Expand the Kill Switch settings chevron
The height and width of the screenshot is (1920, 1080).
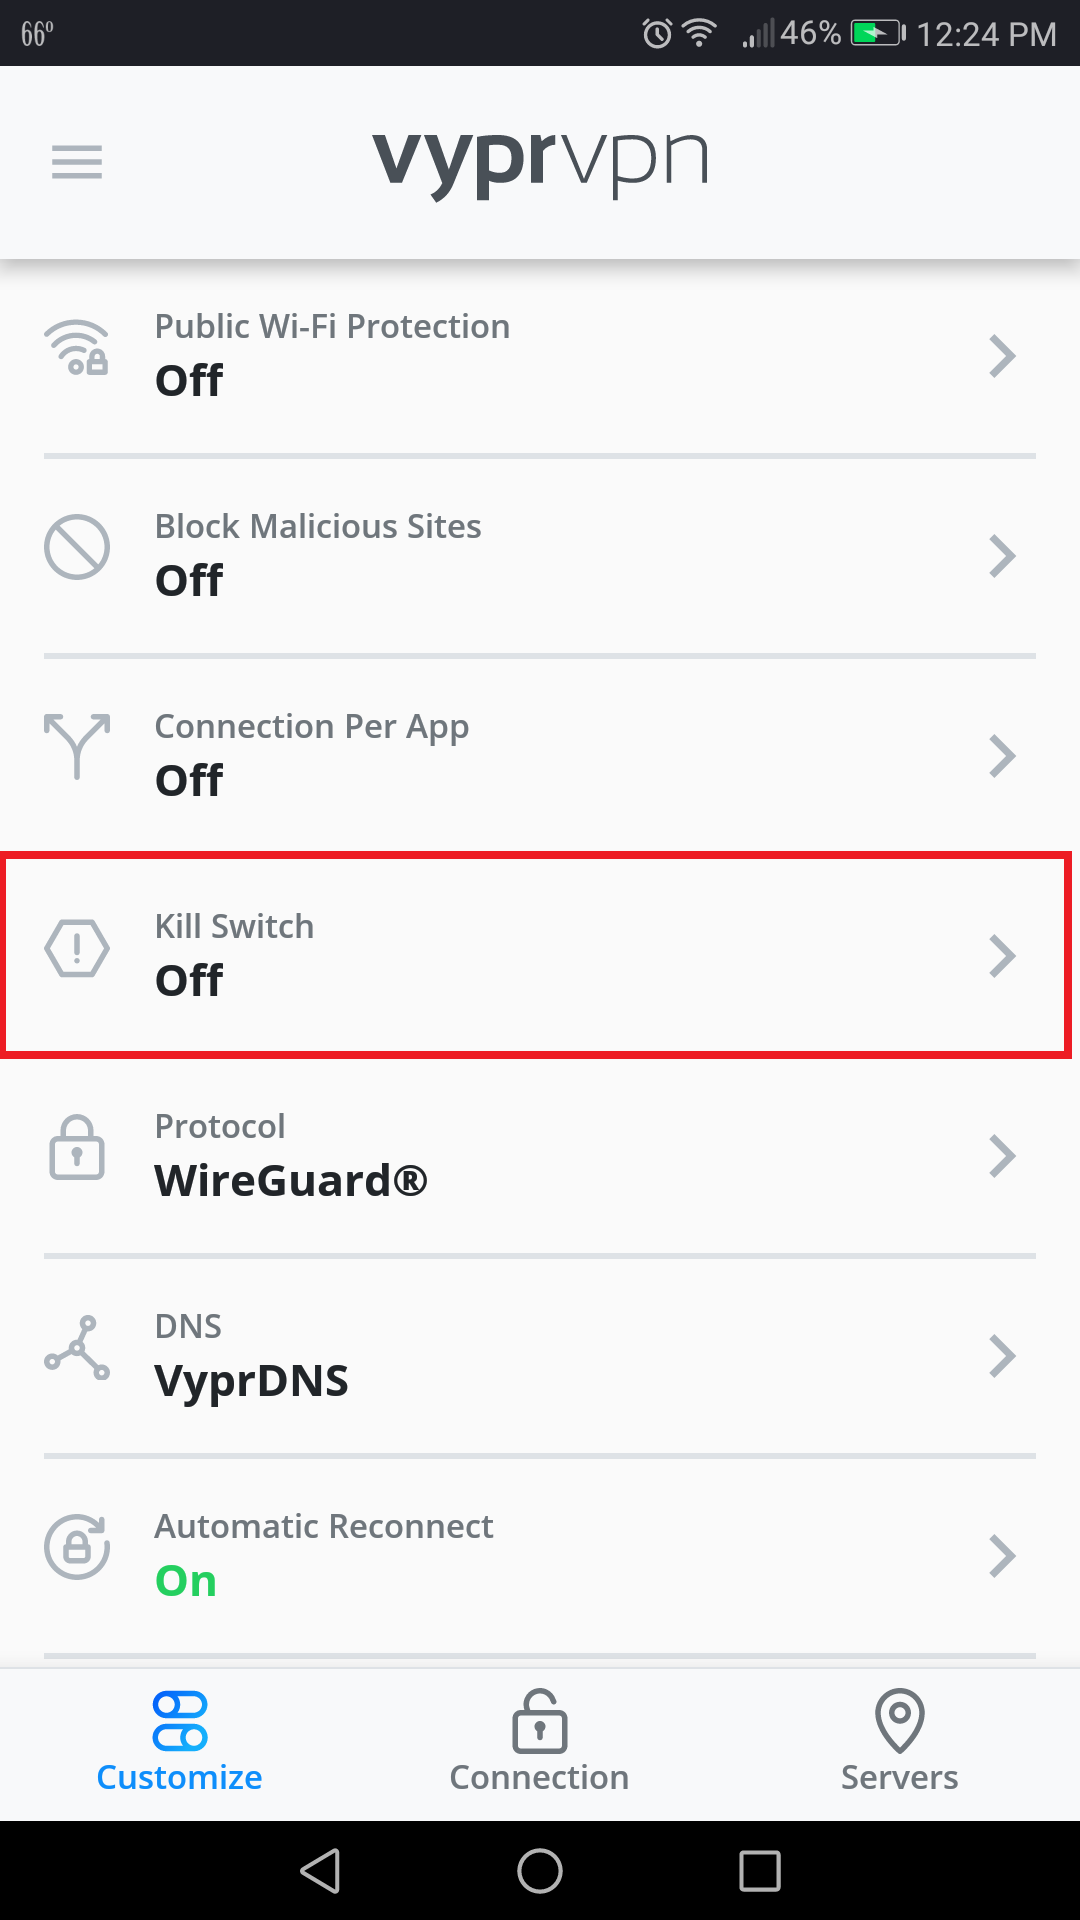coord(1003,955)
